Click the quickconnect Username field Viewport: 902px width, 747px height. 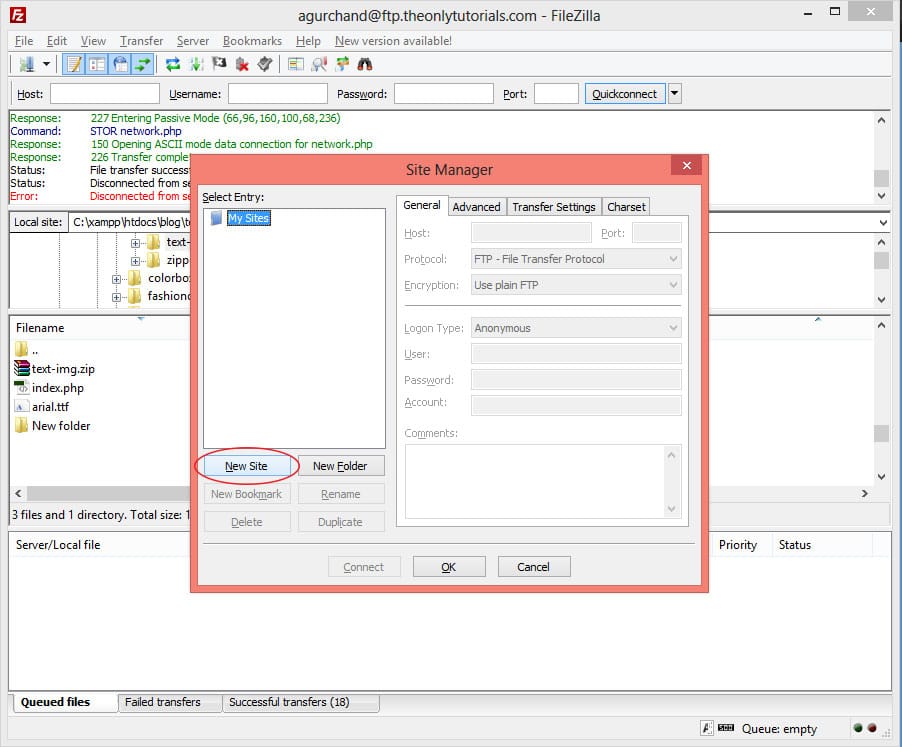click(278, 94)
